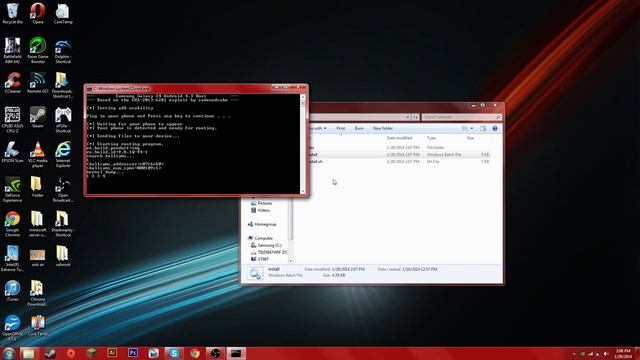This screenshot has width=640, height=360.
Task: Click the Burn button in Explorer toolbar
Action: tap(359, 129)
